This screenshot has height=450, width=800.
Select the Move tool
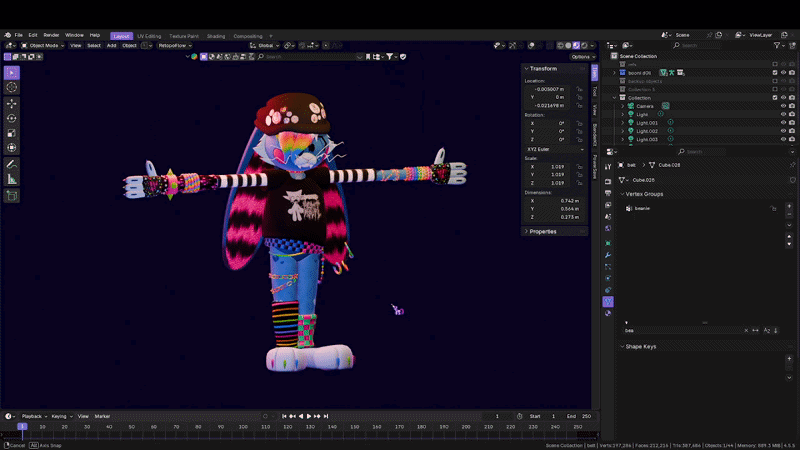click(x=12, y=103)
